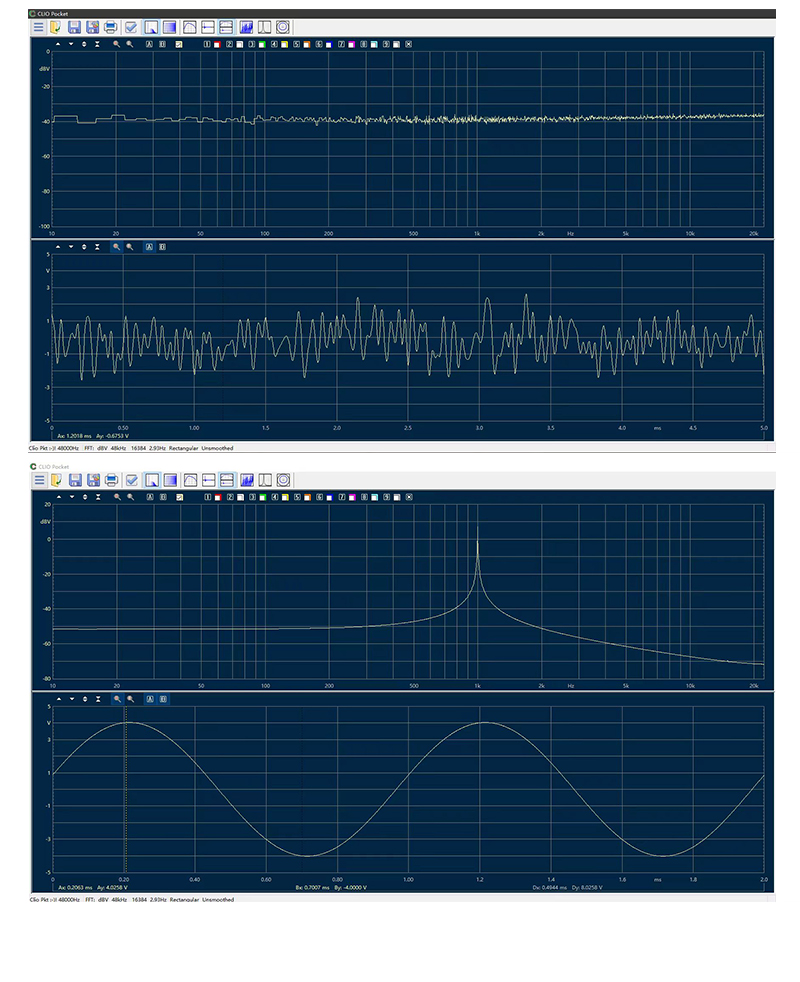Shift the noise waveform up with the up arrow
This screenshot has width=800, height=982.
click(58, 247)
